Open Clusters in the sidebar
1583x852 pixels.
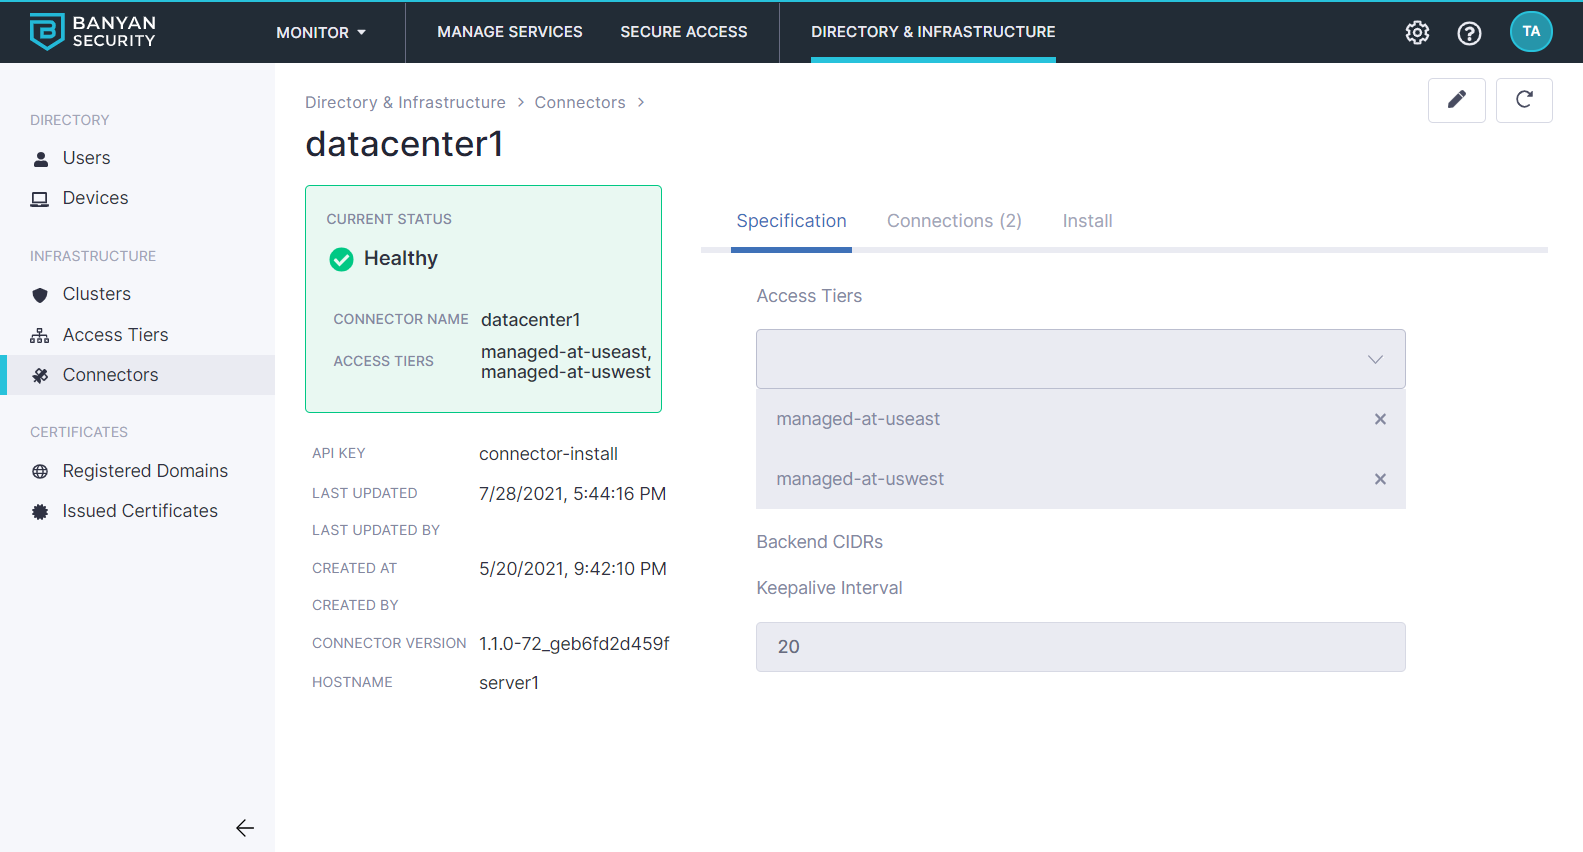[96, 294]
